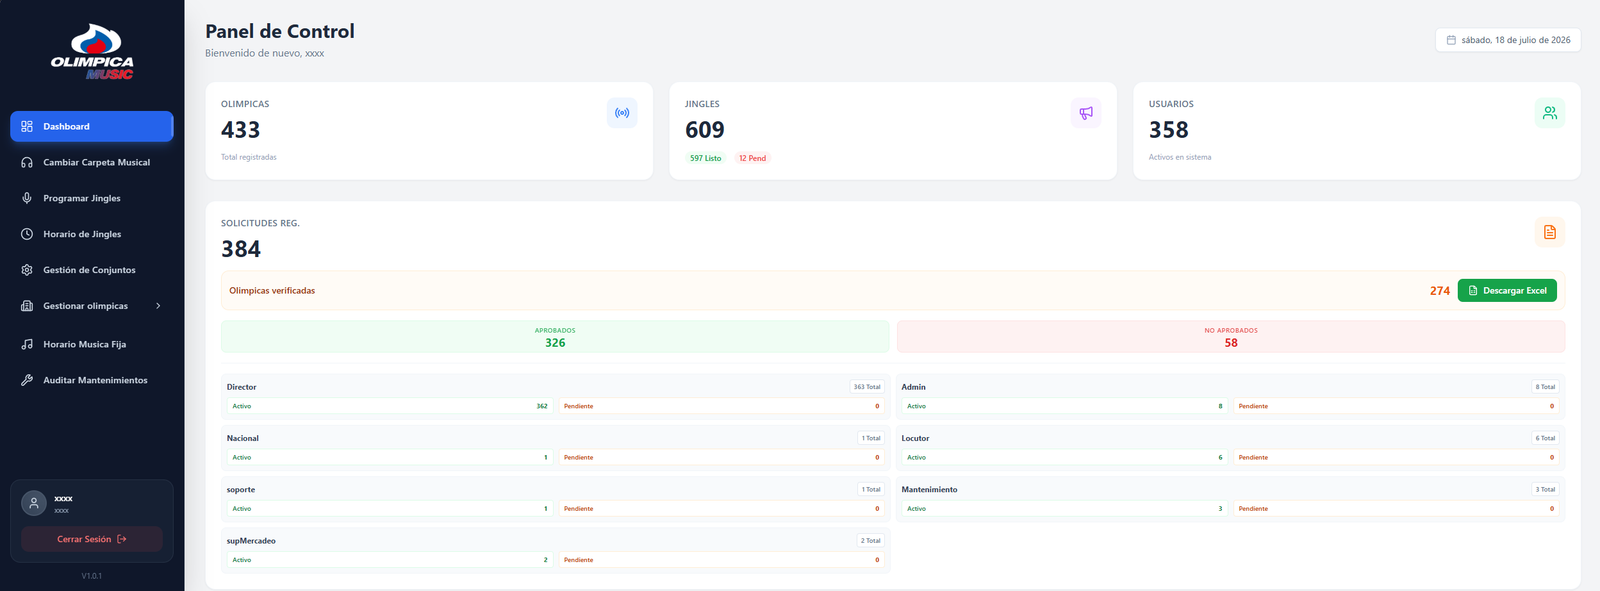Click the calendar icon beside the date
1600x591 pixels.
tap(1451, 40)
